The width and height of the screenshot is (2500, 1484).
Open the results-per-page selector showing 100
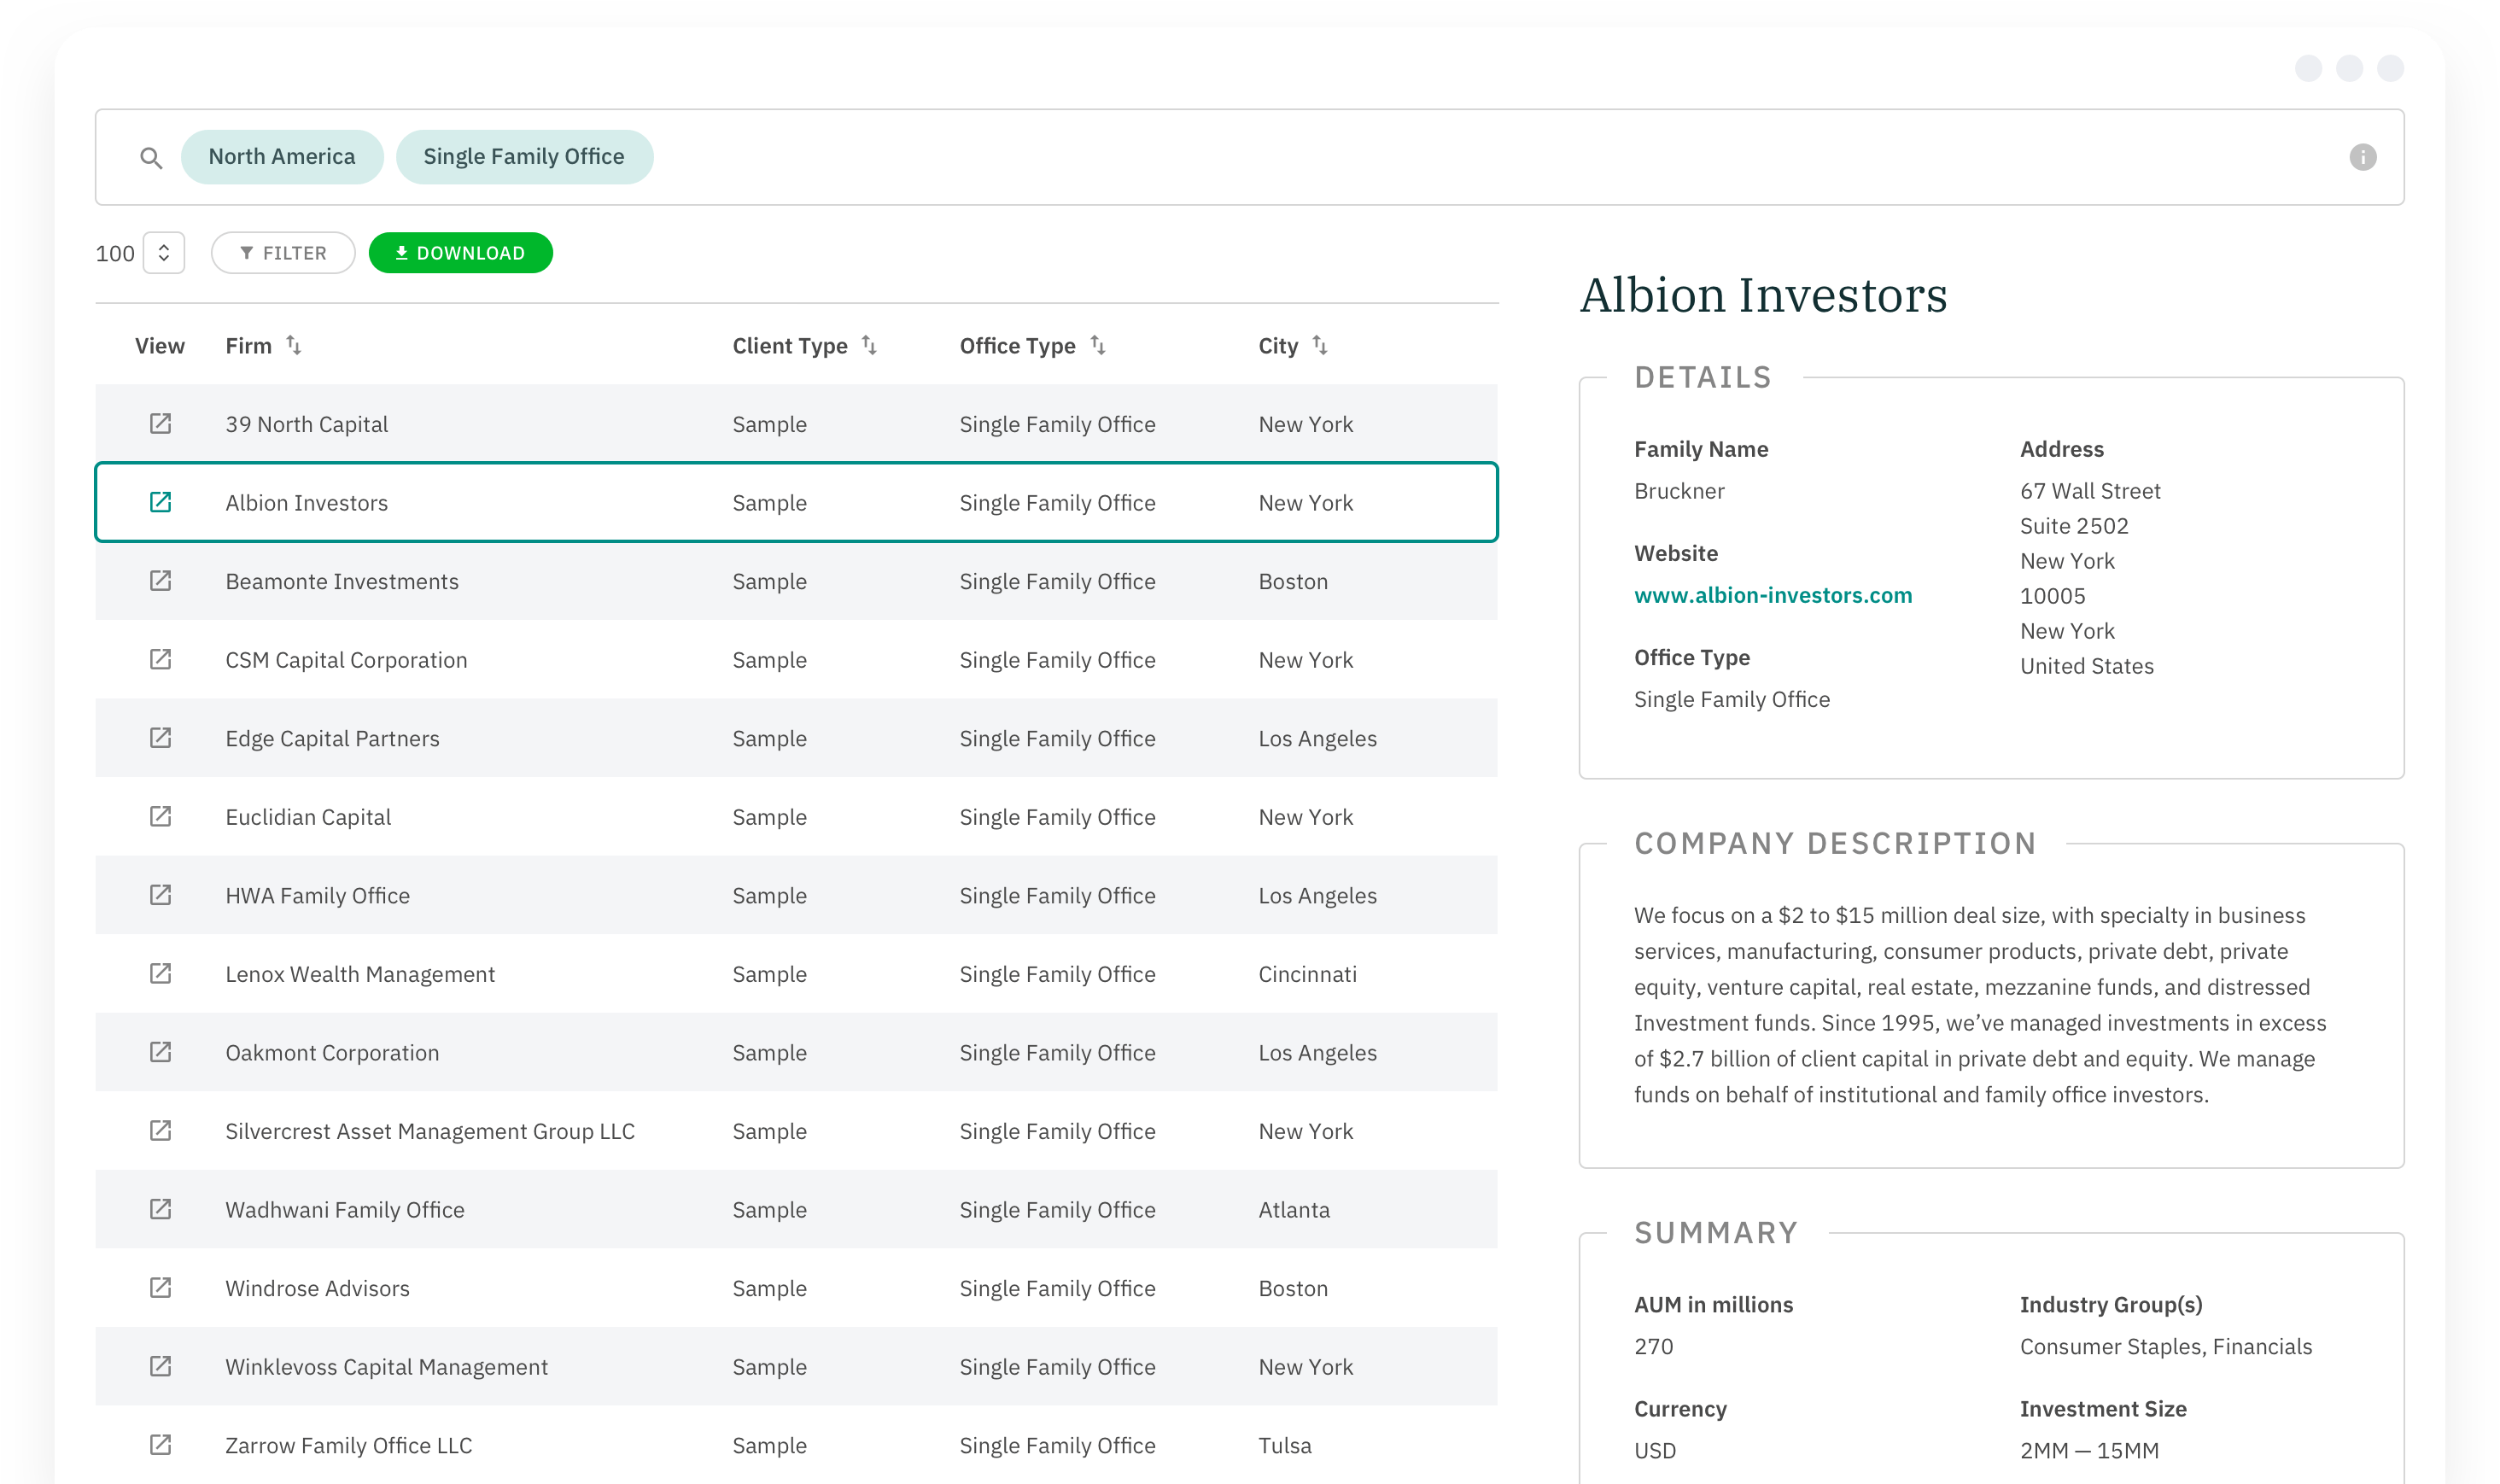163,253
